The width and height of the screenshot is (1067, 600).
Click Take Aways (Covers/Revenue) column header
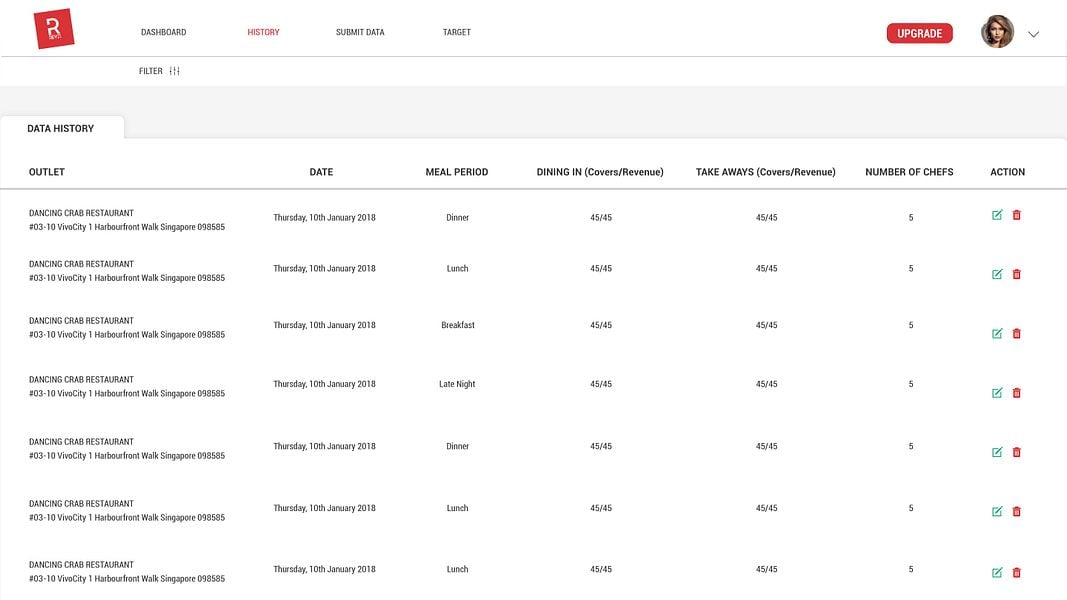pos(766,172)
